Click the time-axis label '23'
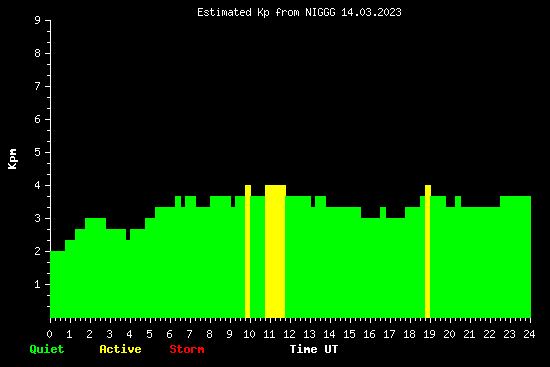 click(x=509, y=334)
